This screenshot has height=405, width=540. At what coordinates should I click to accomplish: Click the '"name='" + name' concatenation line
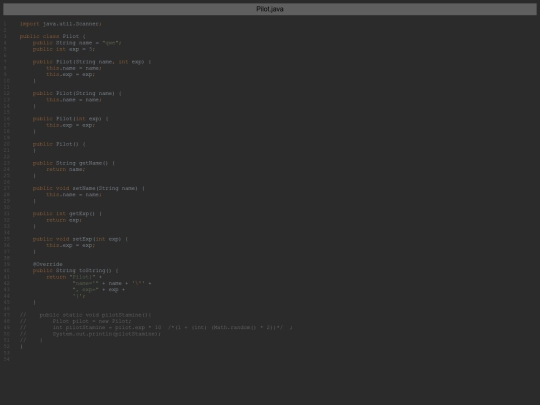[112, 283]
